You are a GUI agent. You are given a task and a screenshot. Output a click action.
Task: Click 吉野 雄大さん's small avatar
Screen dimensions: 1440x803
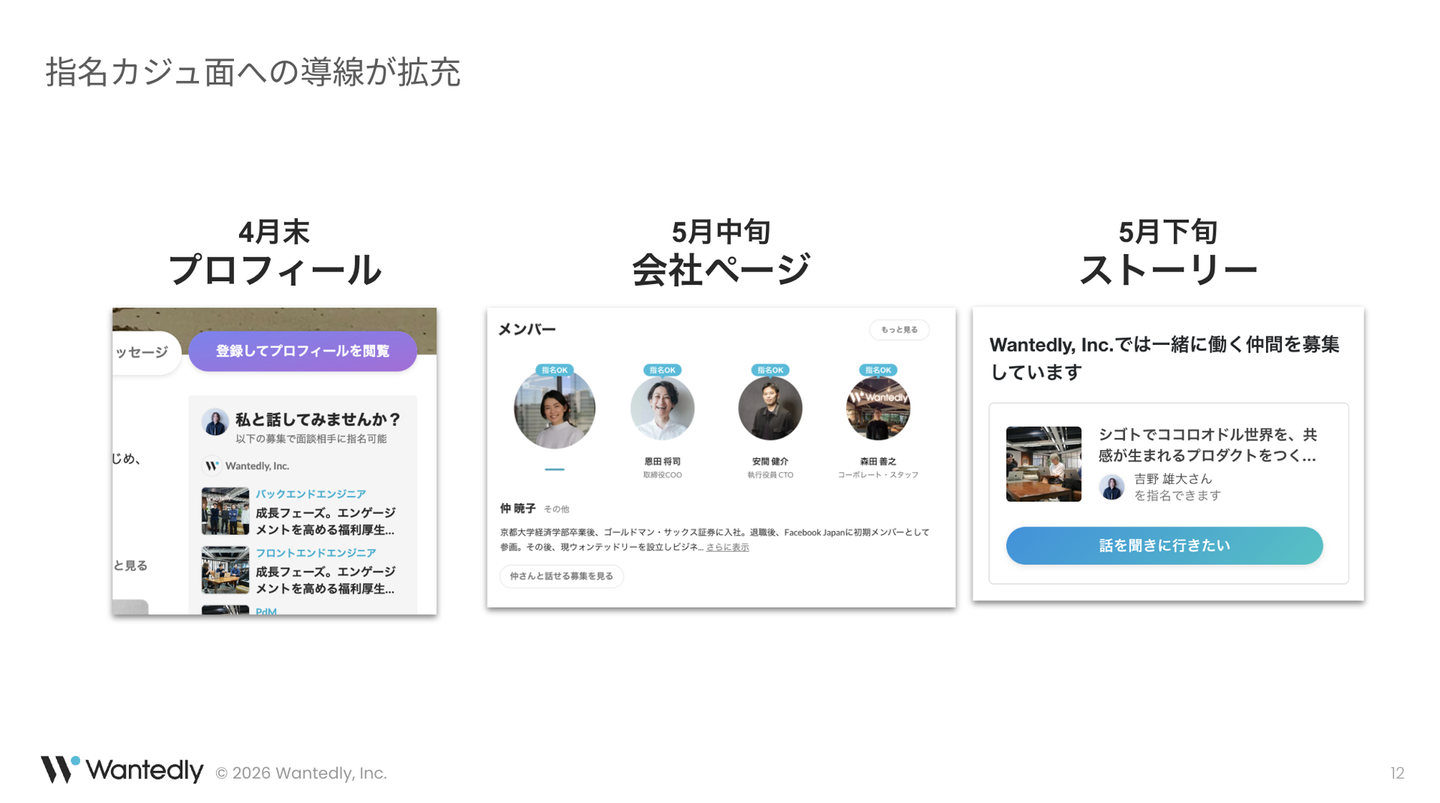click(1111, 487)
